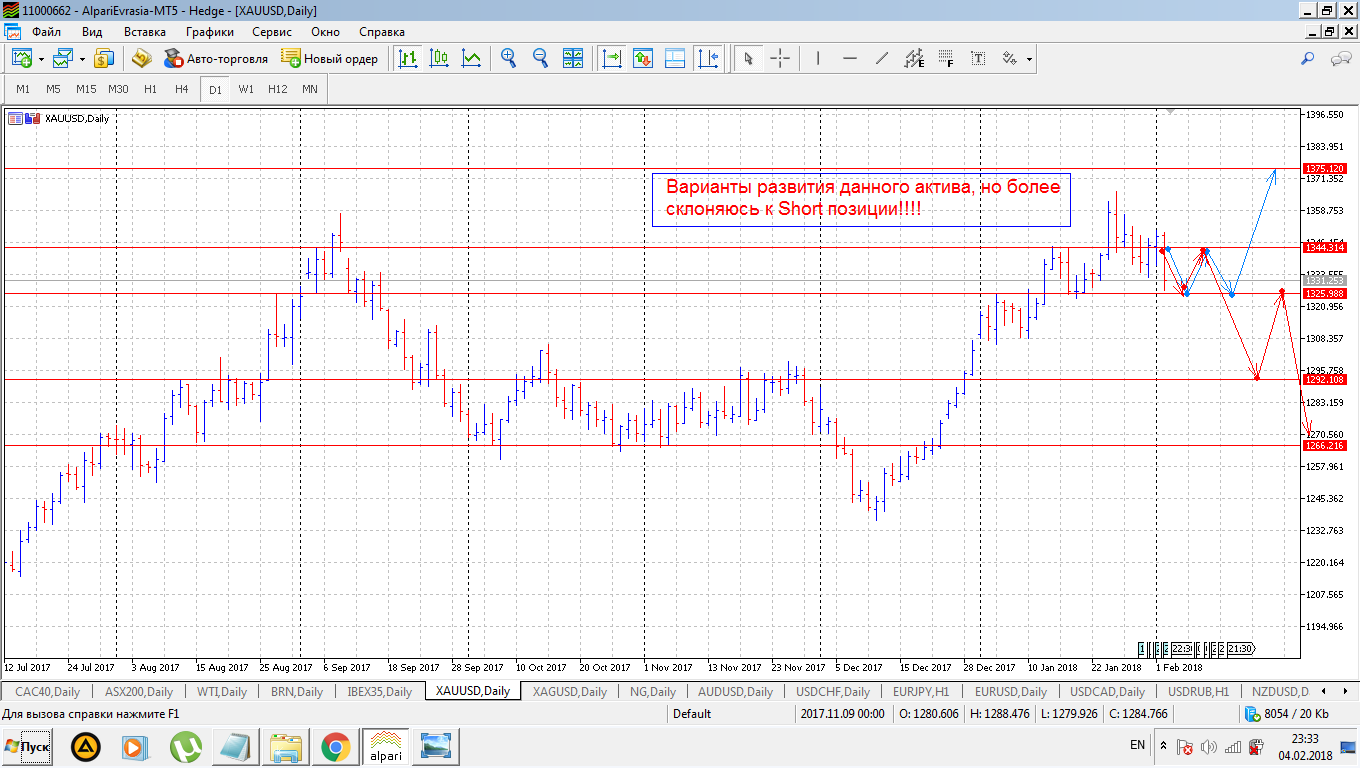Select the text label tool
The width and height of the screenshot is (1360, 768).
[978, 59]
